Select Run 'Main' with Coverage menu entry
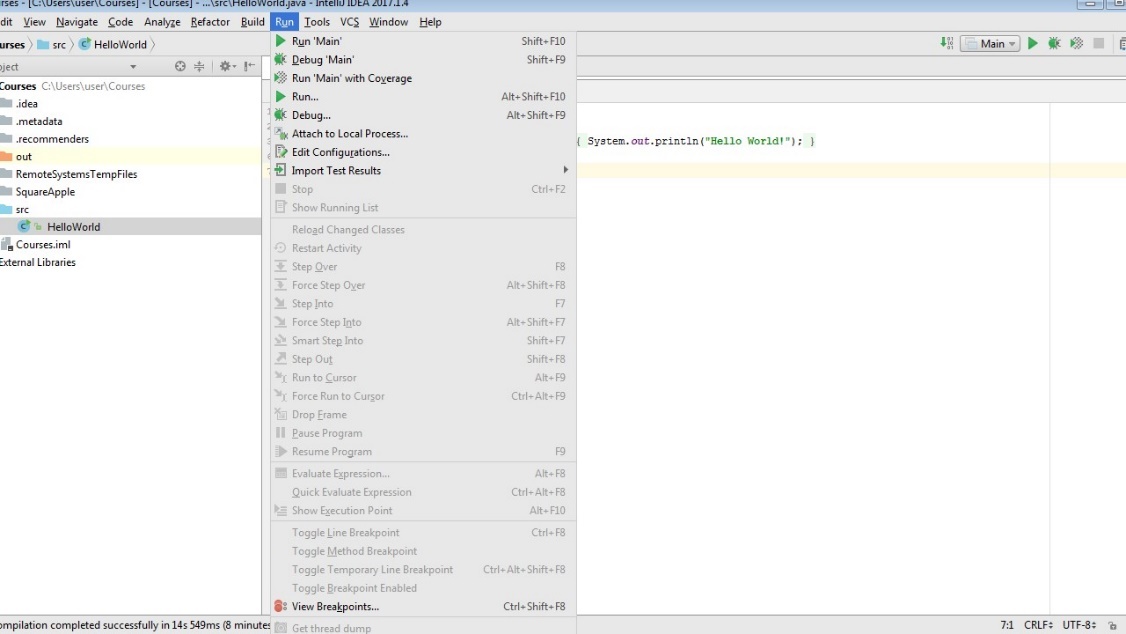The height and width of the screenshot is (634, 1126). pos(351,78)
